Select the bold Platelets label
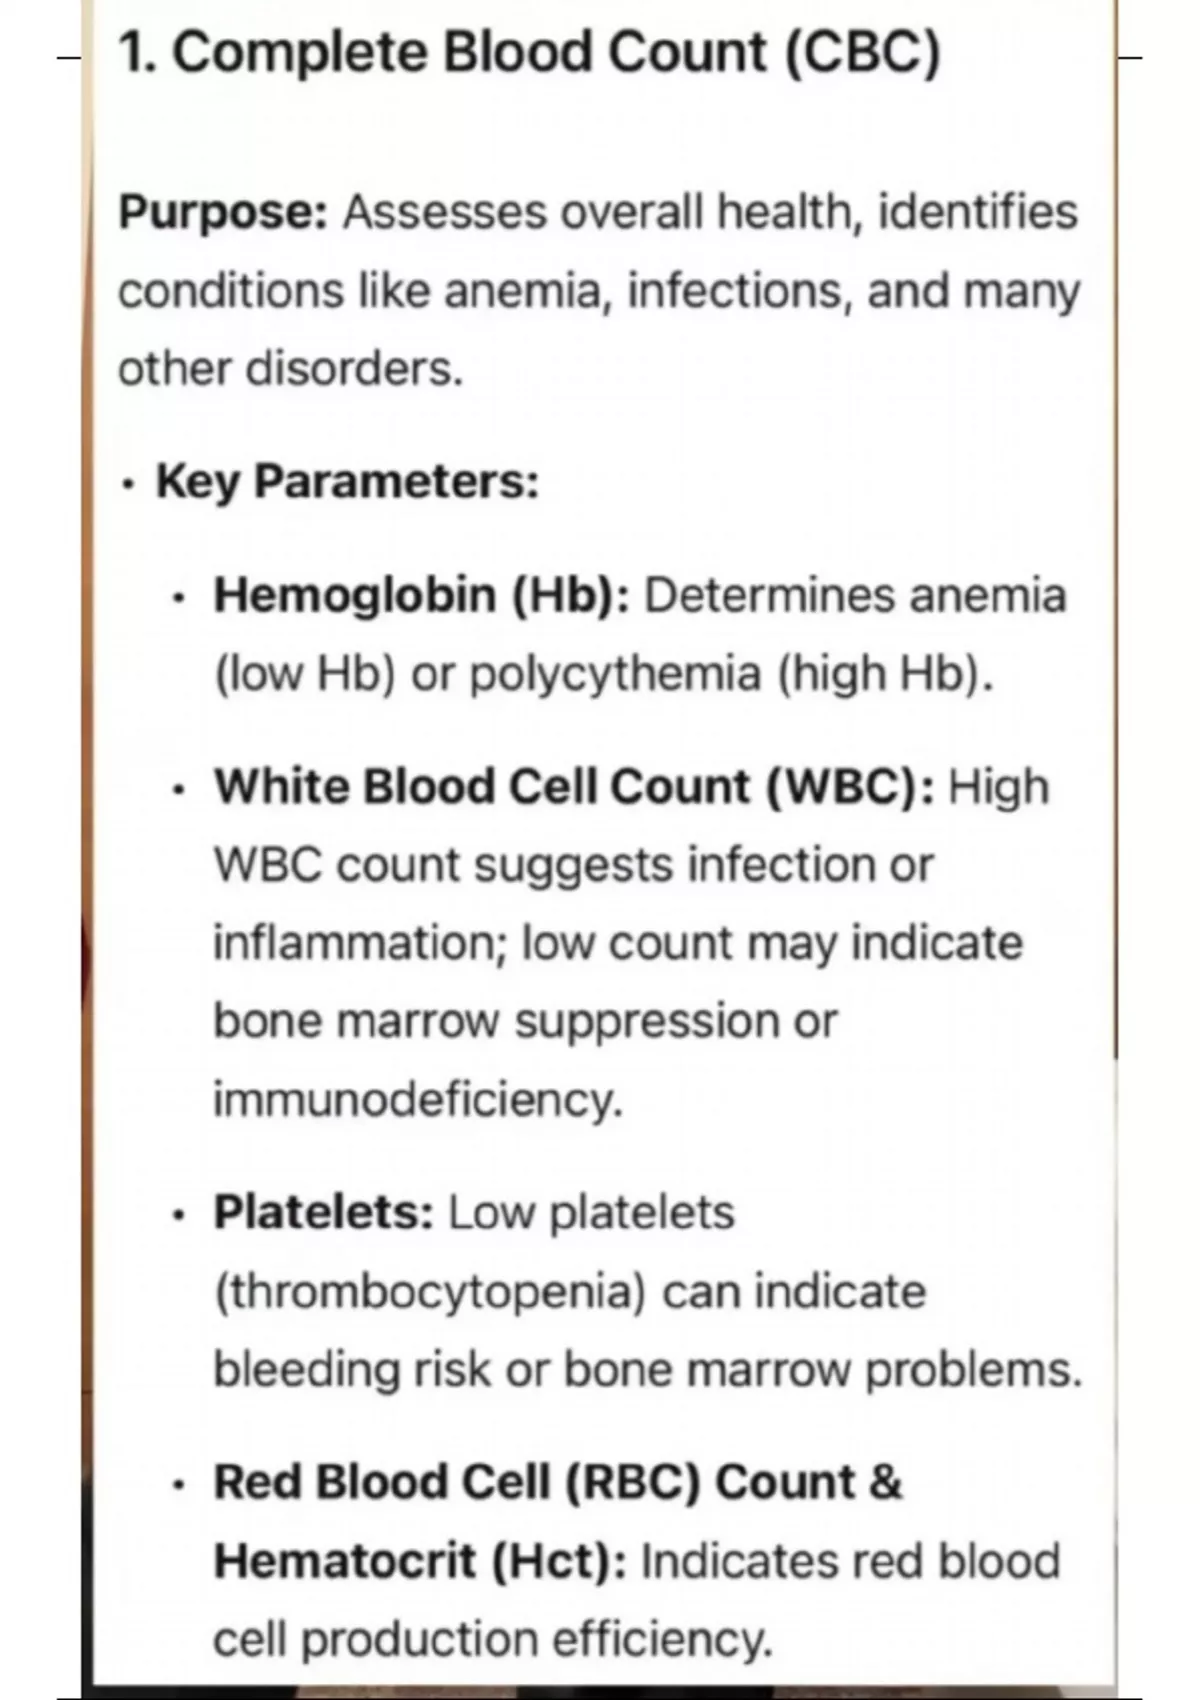Viewport: 1200px width, 1700px height. click(323, 1213)
